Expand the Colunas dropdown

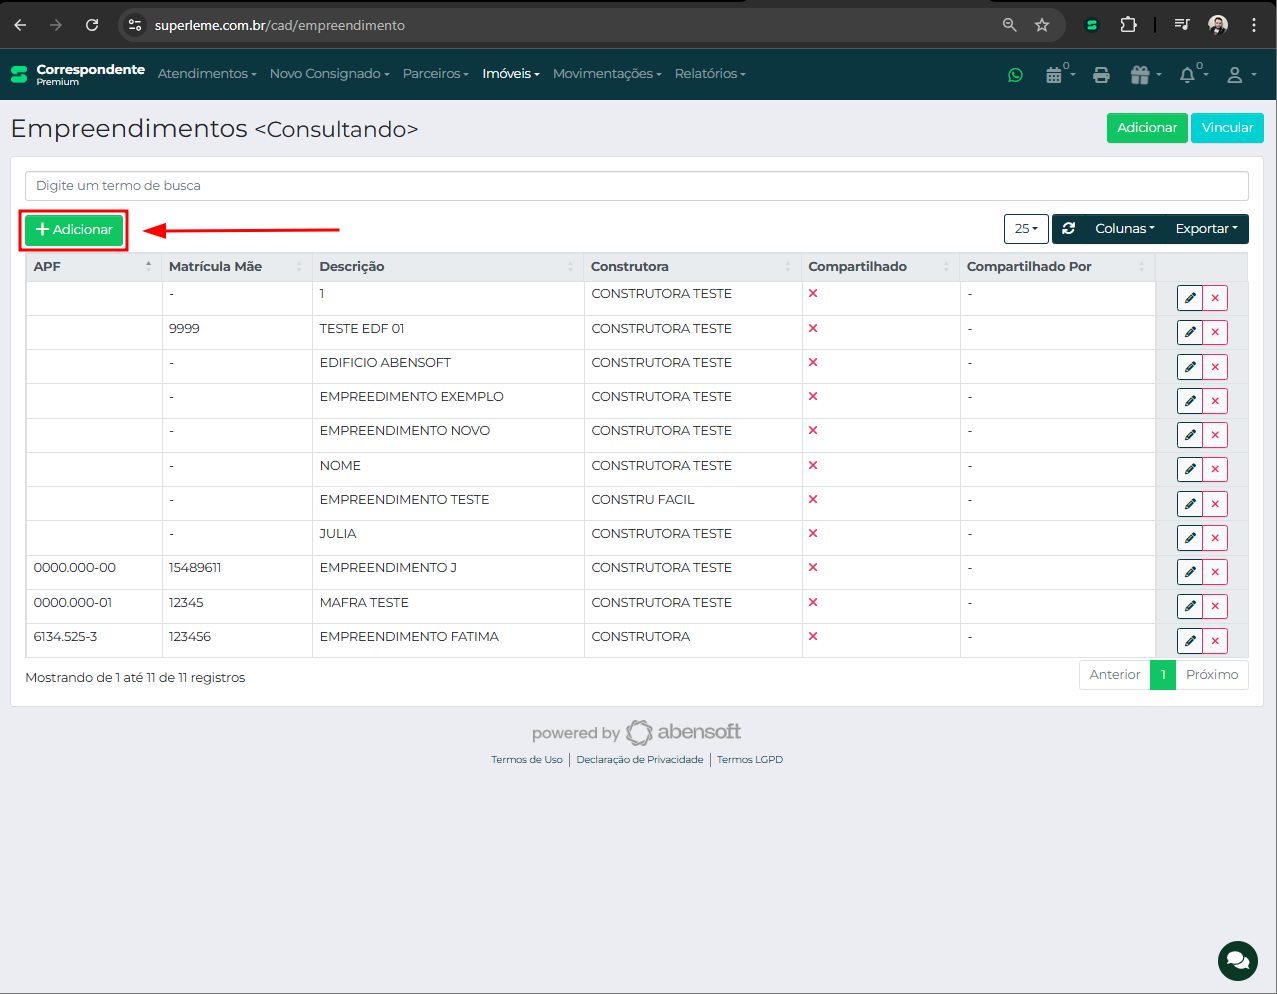[1124, 229]
